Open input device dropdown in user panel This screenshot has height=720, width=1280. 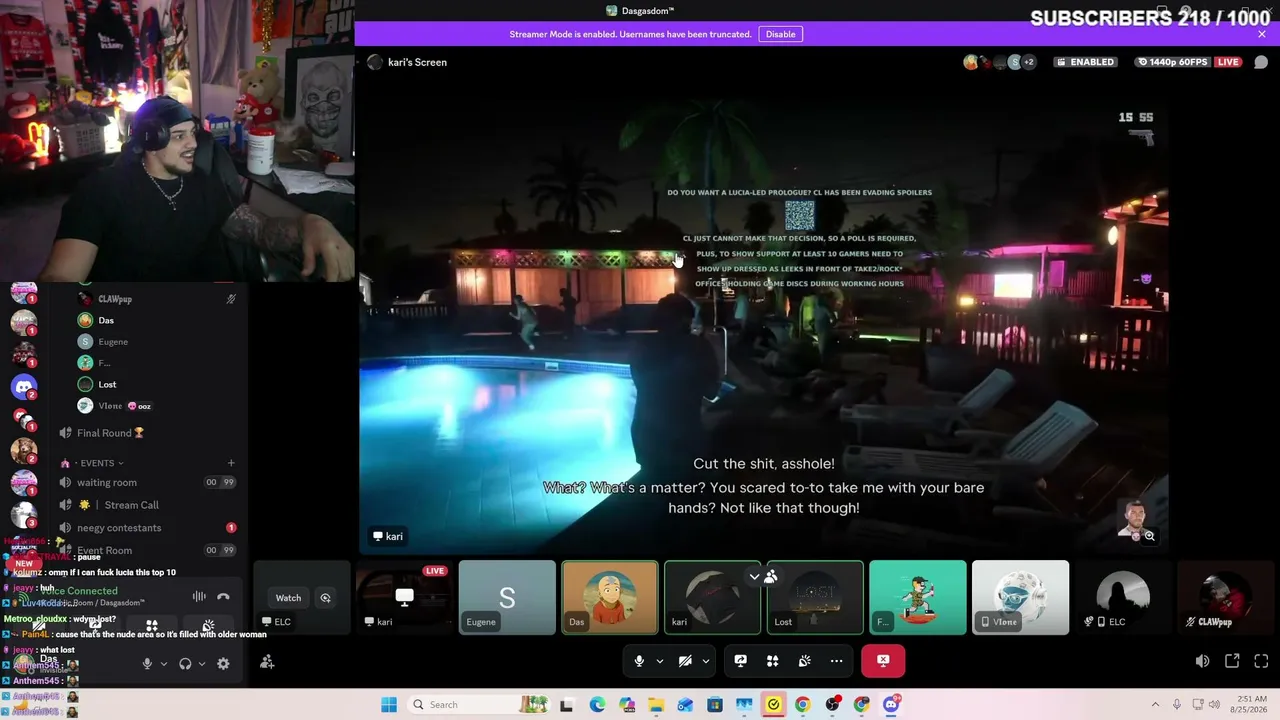[x=163, y=663]
